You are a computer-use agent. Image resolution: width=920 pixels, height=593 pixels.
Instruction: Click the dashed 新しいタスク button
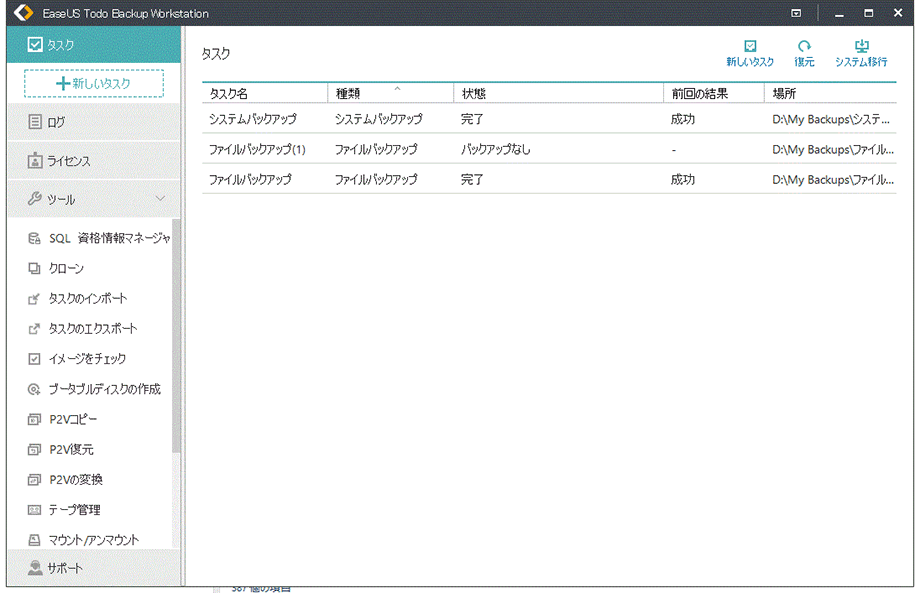coord(94,83)
